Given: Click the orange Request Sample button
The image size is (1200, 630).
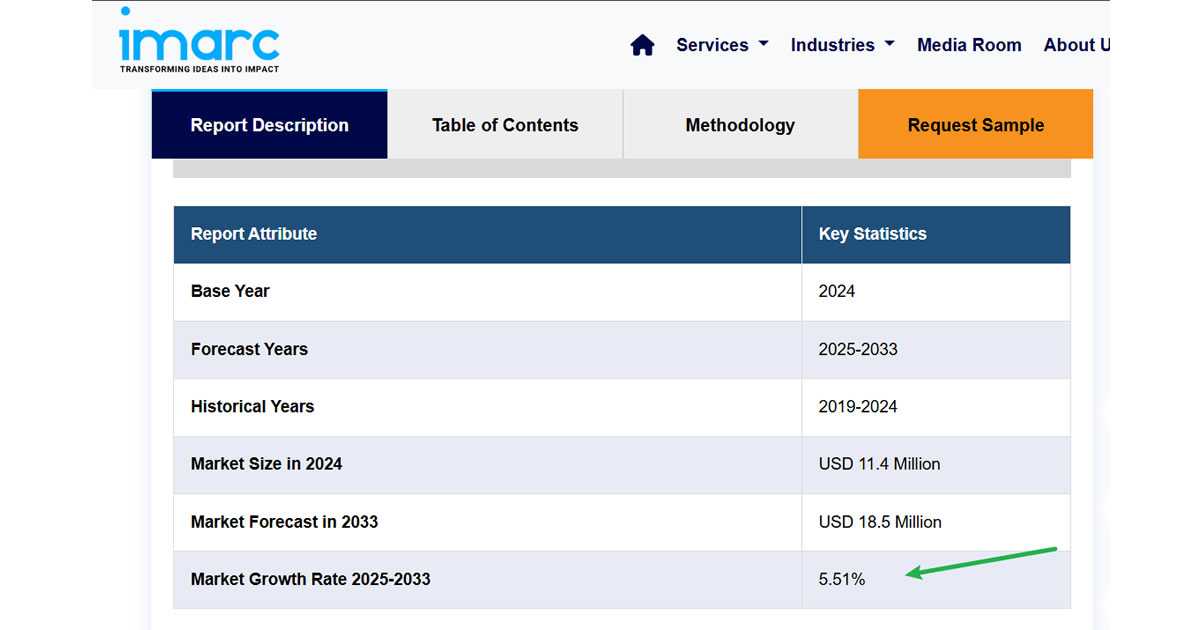Looking at the screenshot, I should point(976,125).
